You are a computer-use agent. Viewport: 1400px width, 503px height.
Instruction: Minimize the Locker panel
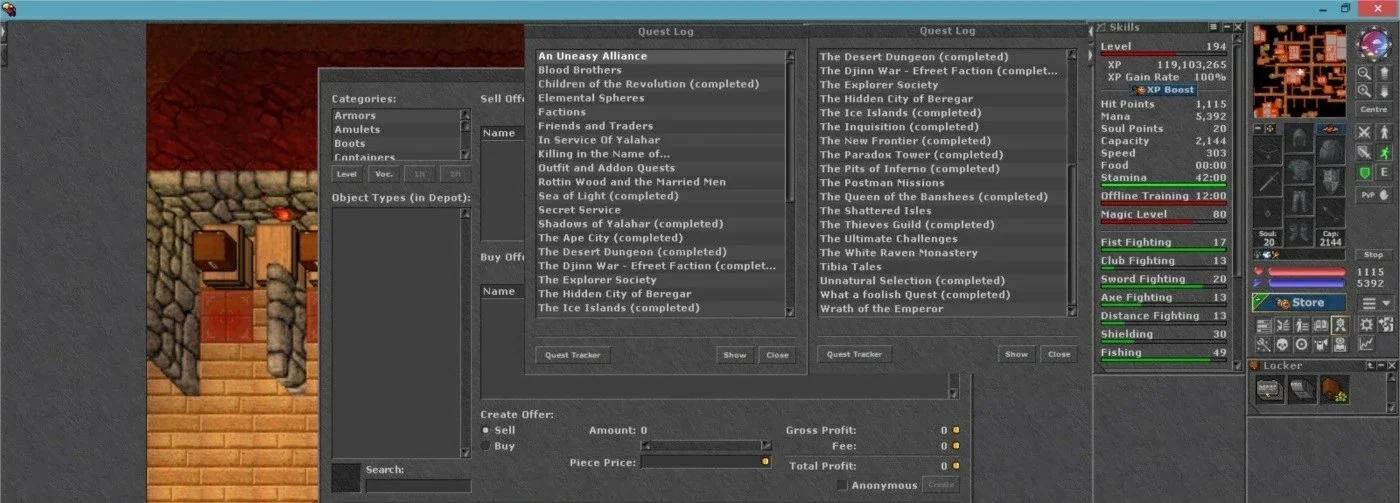pos(1381,366)
